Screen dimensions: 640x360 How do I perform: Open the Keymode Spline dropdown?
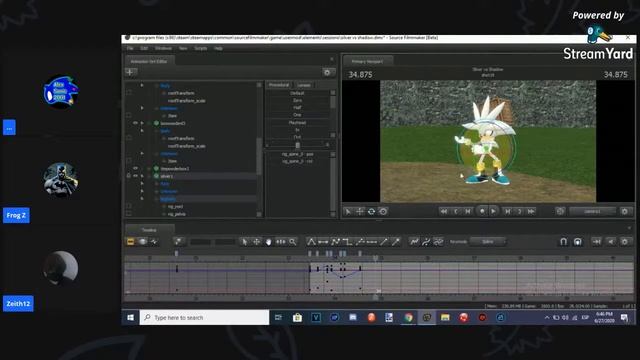click(488, 242)
